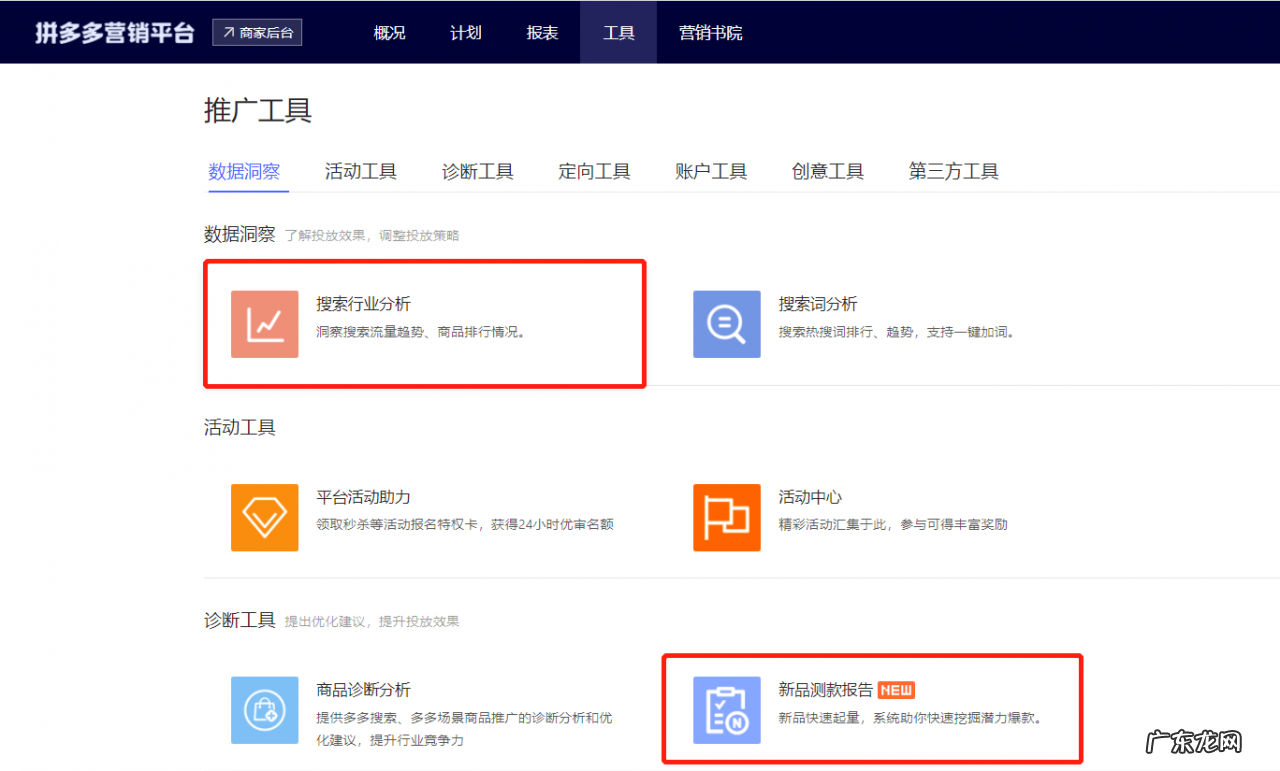The width and height of the screenshot is (1280, 771).
Task: Select 计划 from the top navigation
Action: point(465,32)
